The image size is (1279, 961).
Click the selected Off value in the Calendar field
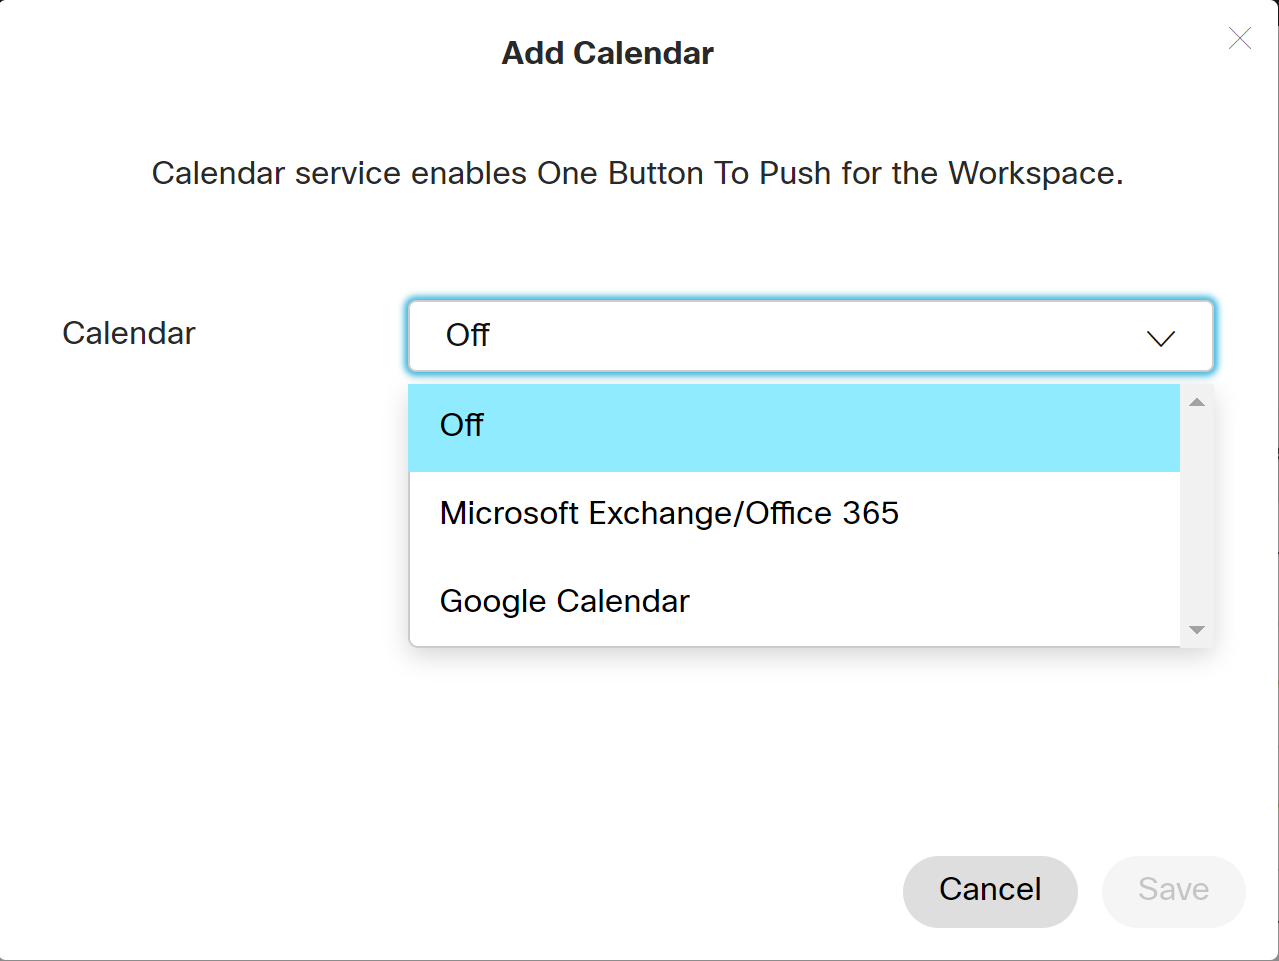(x=468, y=336)
